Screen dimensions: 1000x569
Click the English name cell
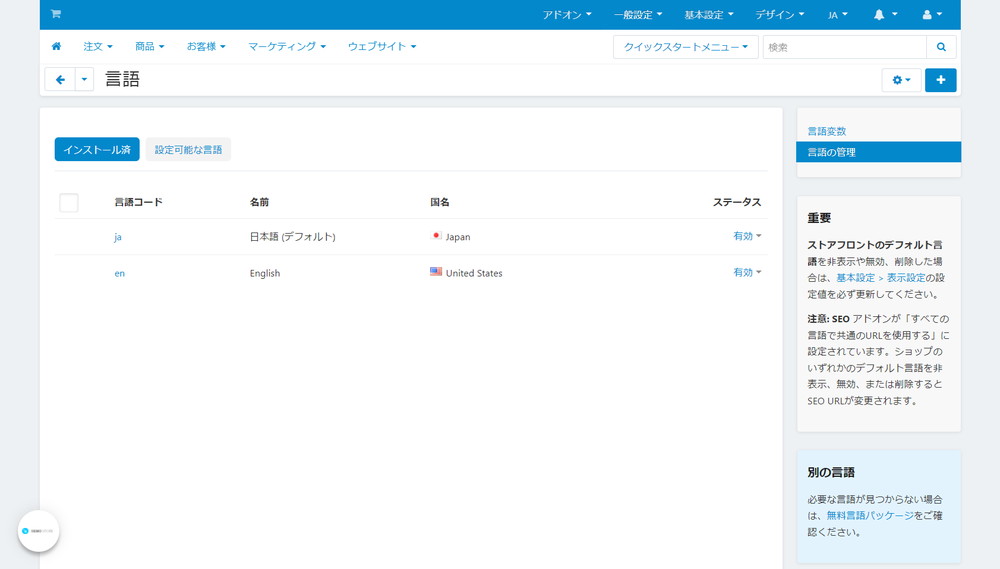point(265,273)
